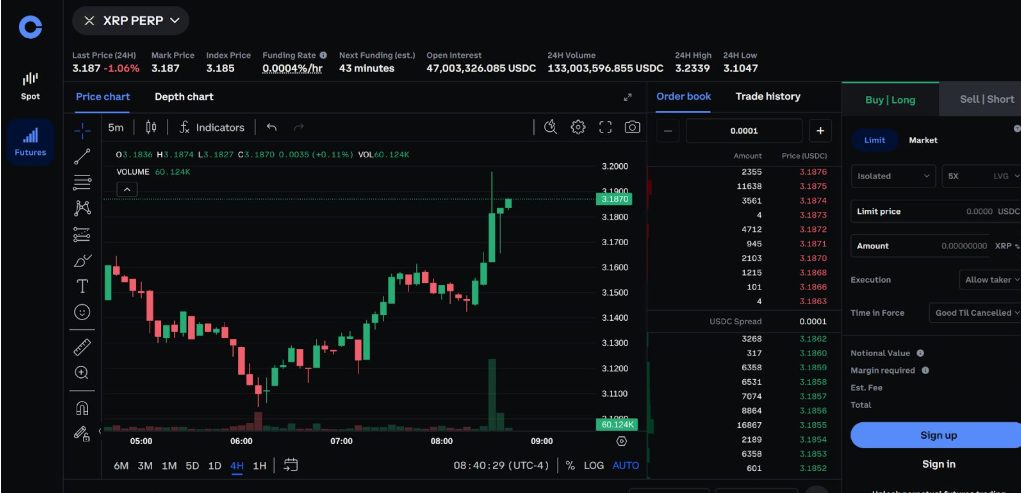The width and height of the screenshot is (1021, 493).
Task: Click the Amount input field
Action: tap(936, 246)
